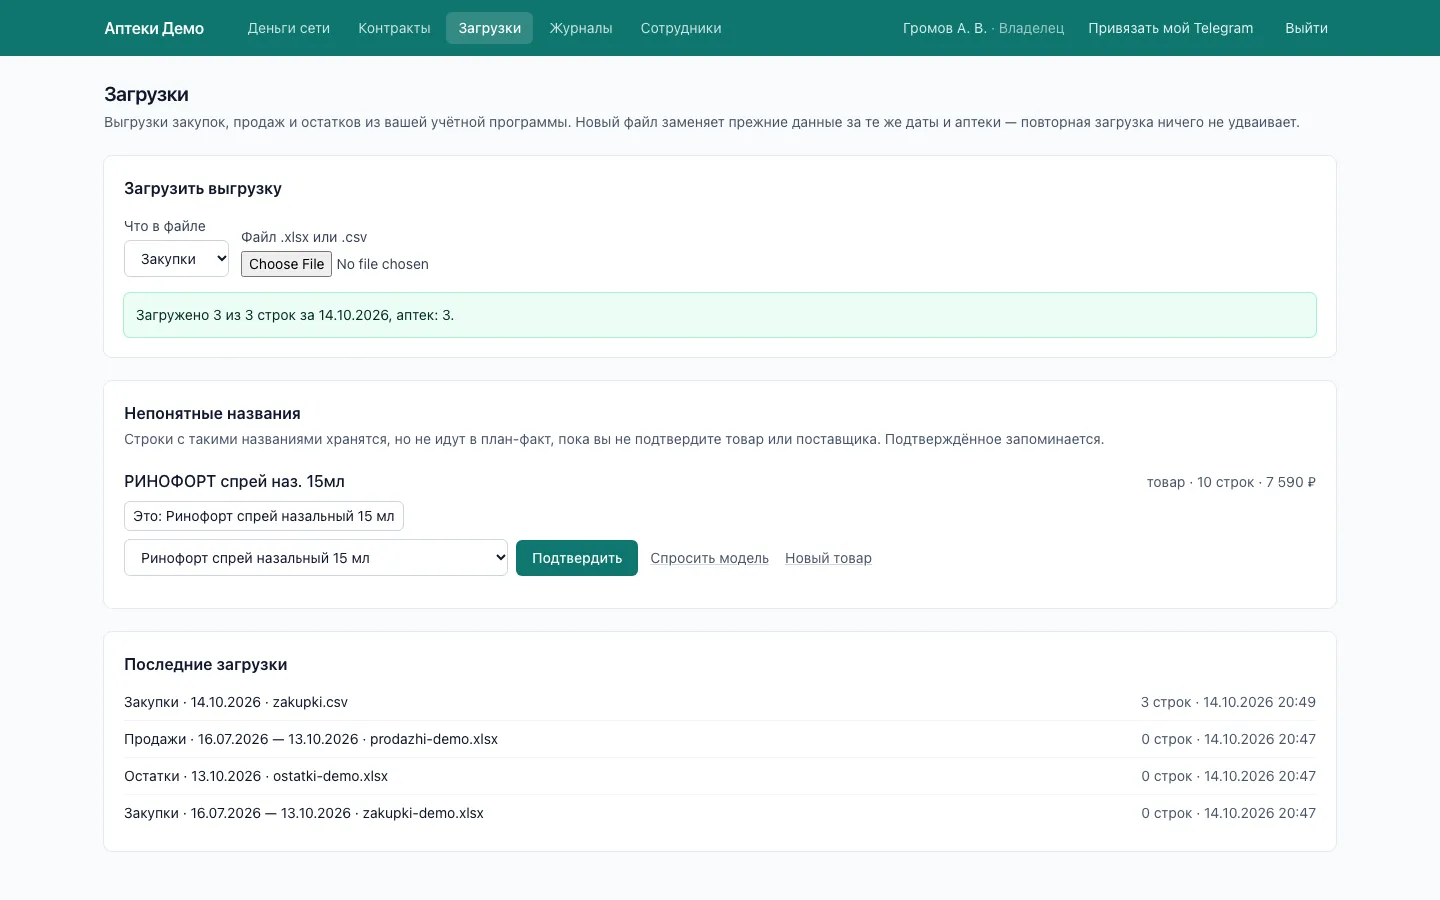
Task: Click the Последние загрузки heading
Action: click(205, 664)
